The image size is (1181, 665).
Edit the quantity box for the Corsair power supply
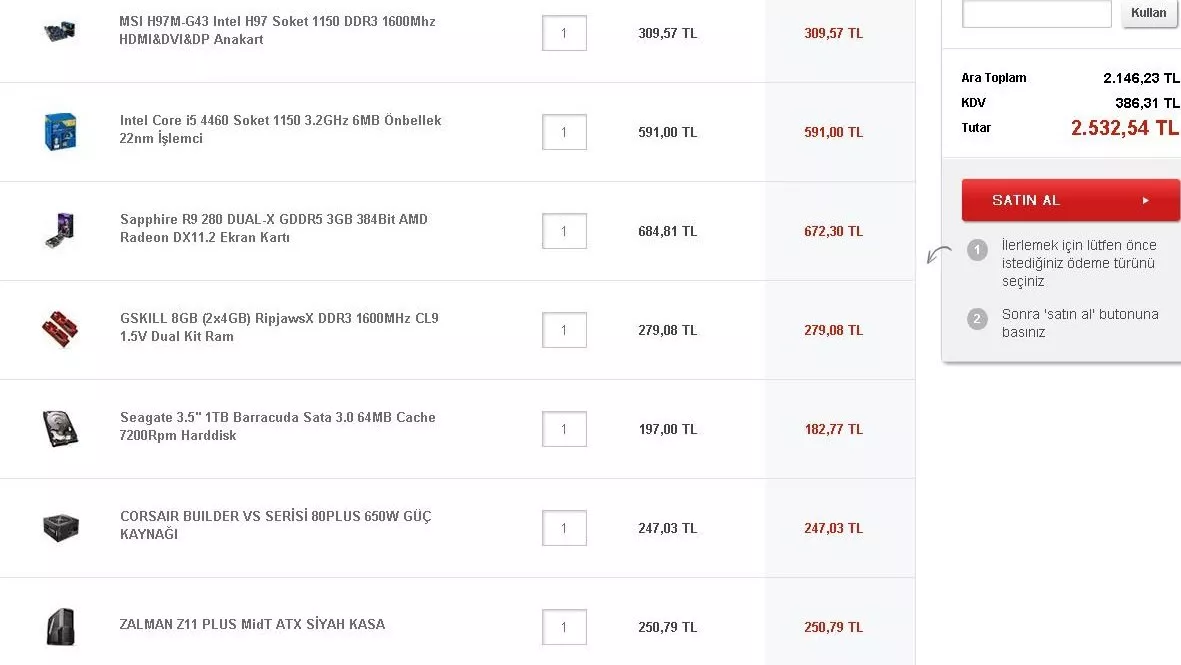point(564,528)
